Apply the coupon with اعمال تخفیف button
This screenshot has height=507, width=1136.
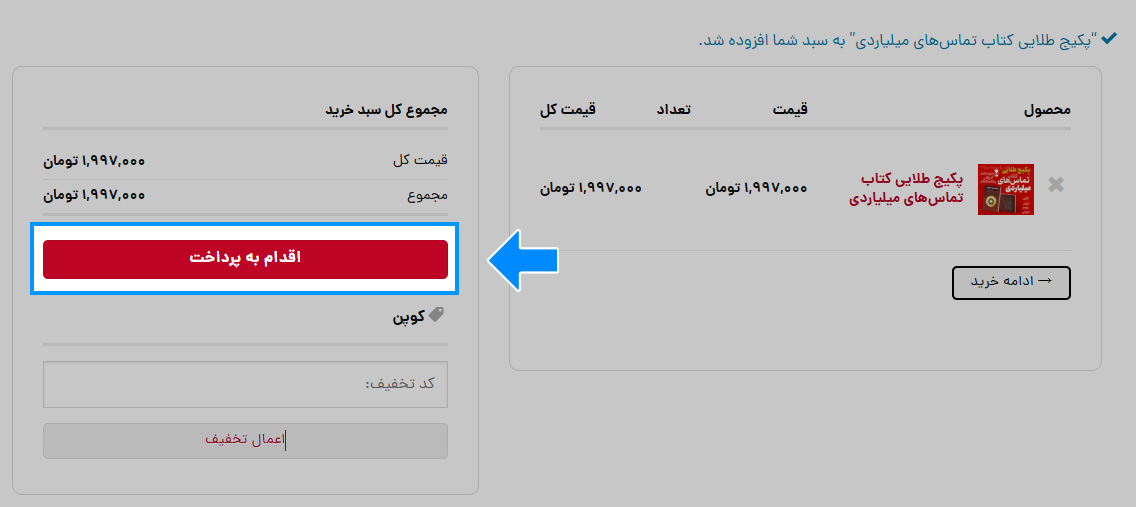pos(245,440)
